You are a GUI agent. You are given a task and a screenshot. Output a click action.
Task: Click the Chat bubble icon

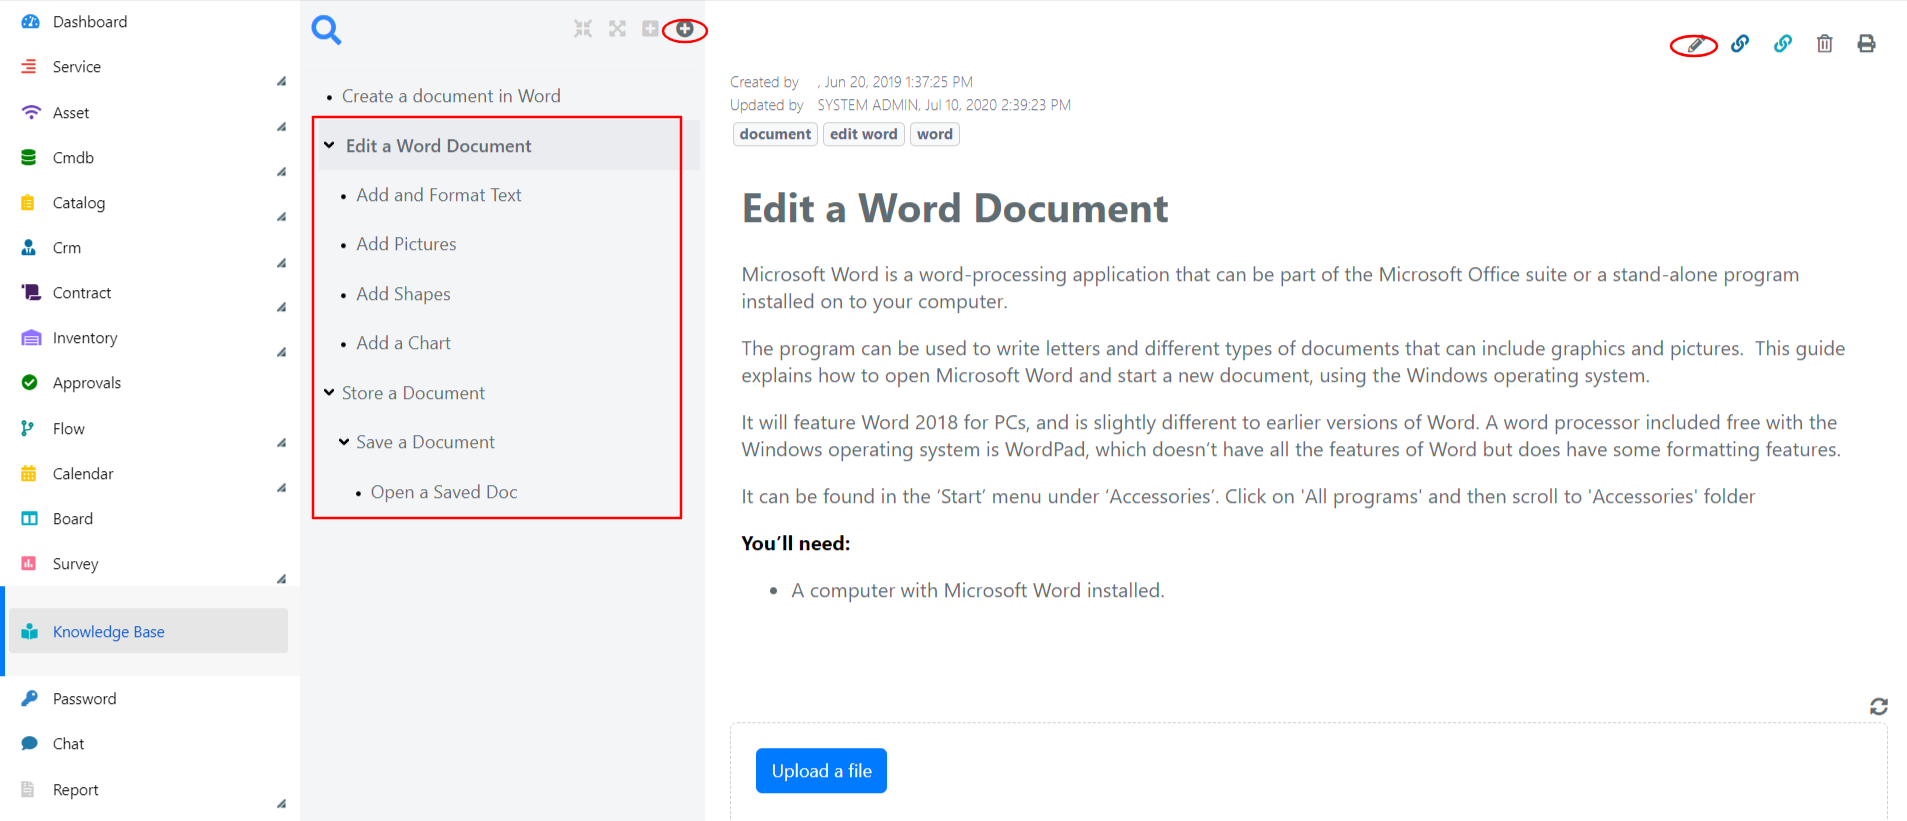(30, 743)
